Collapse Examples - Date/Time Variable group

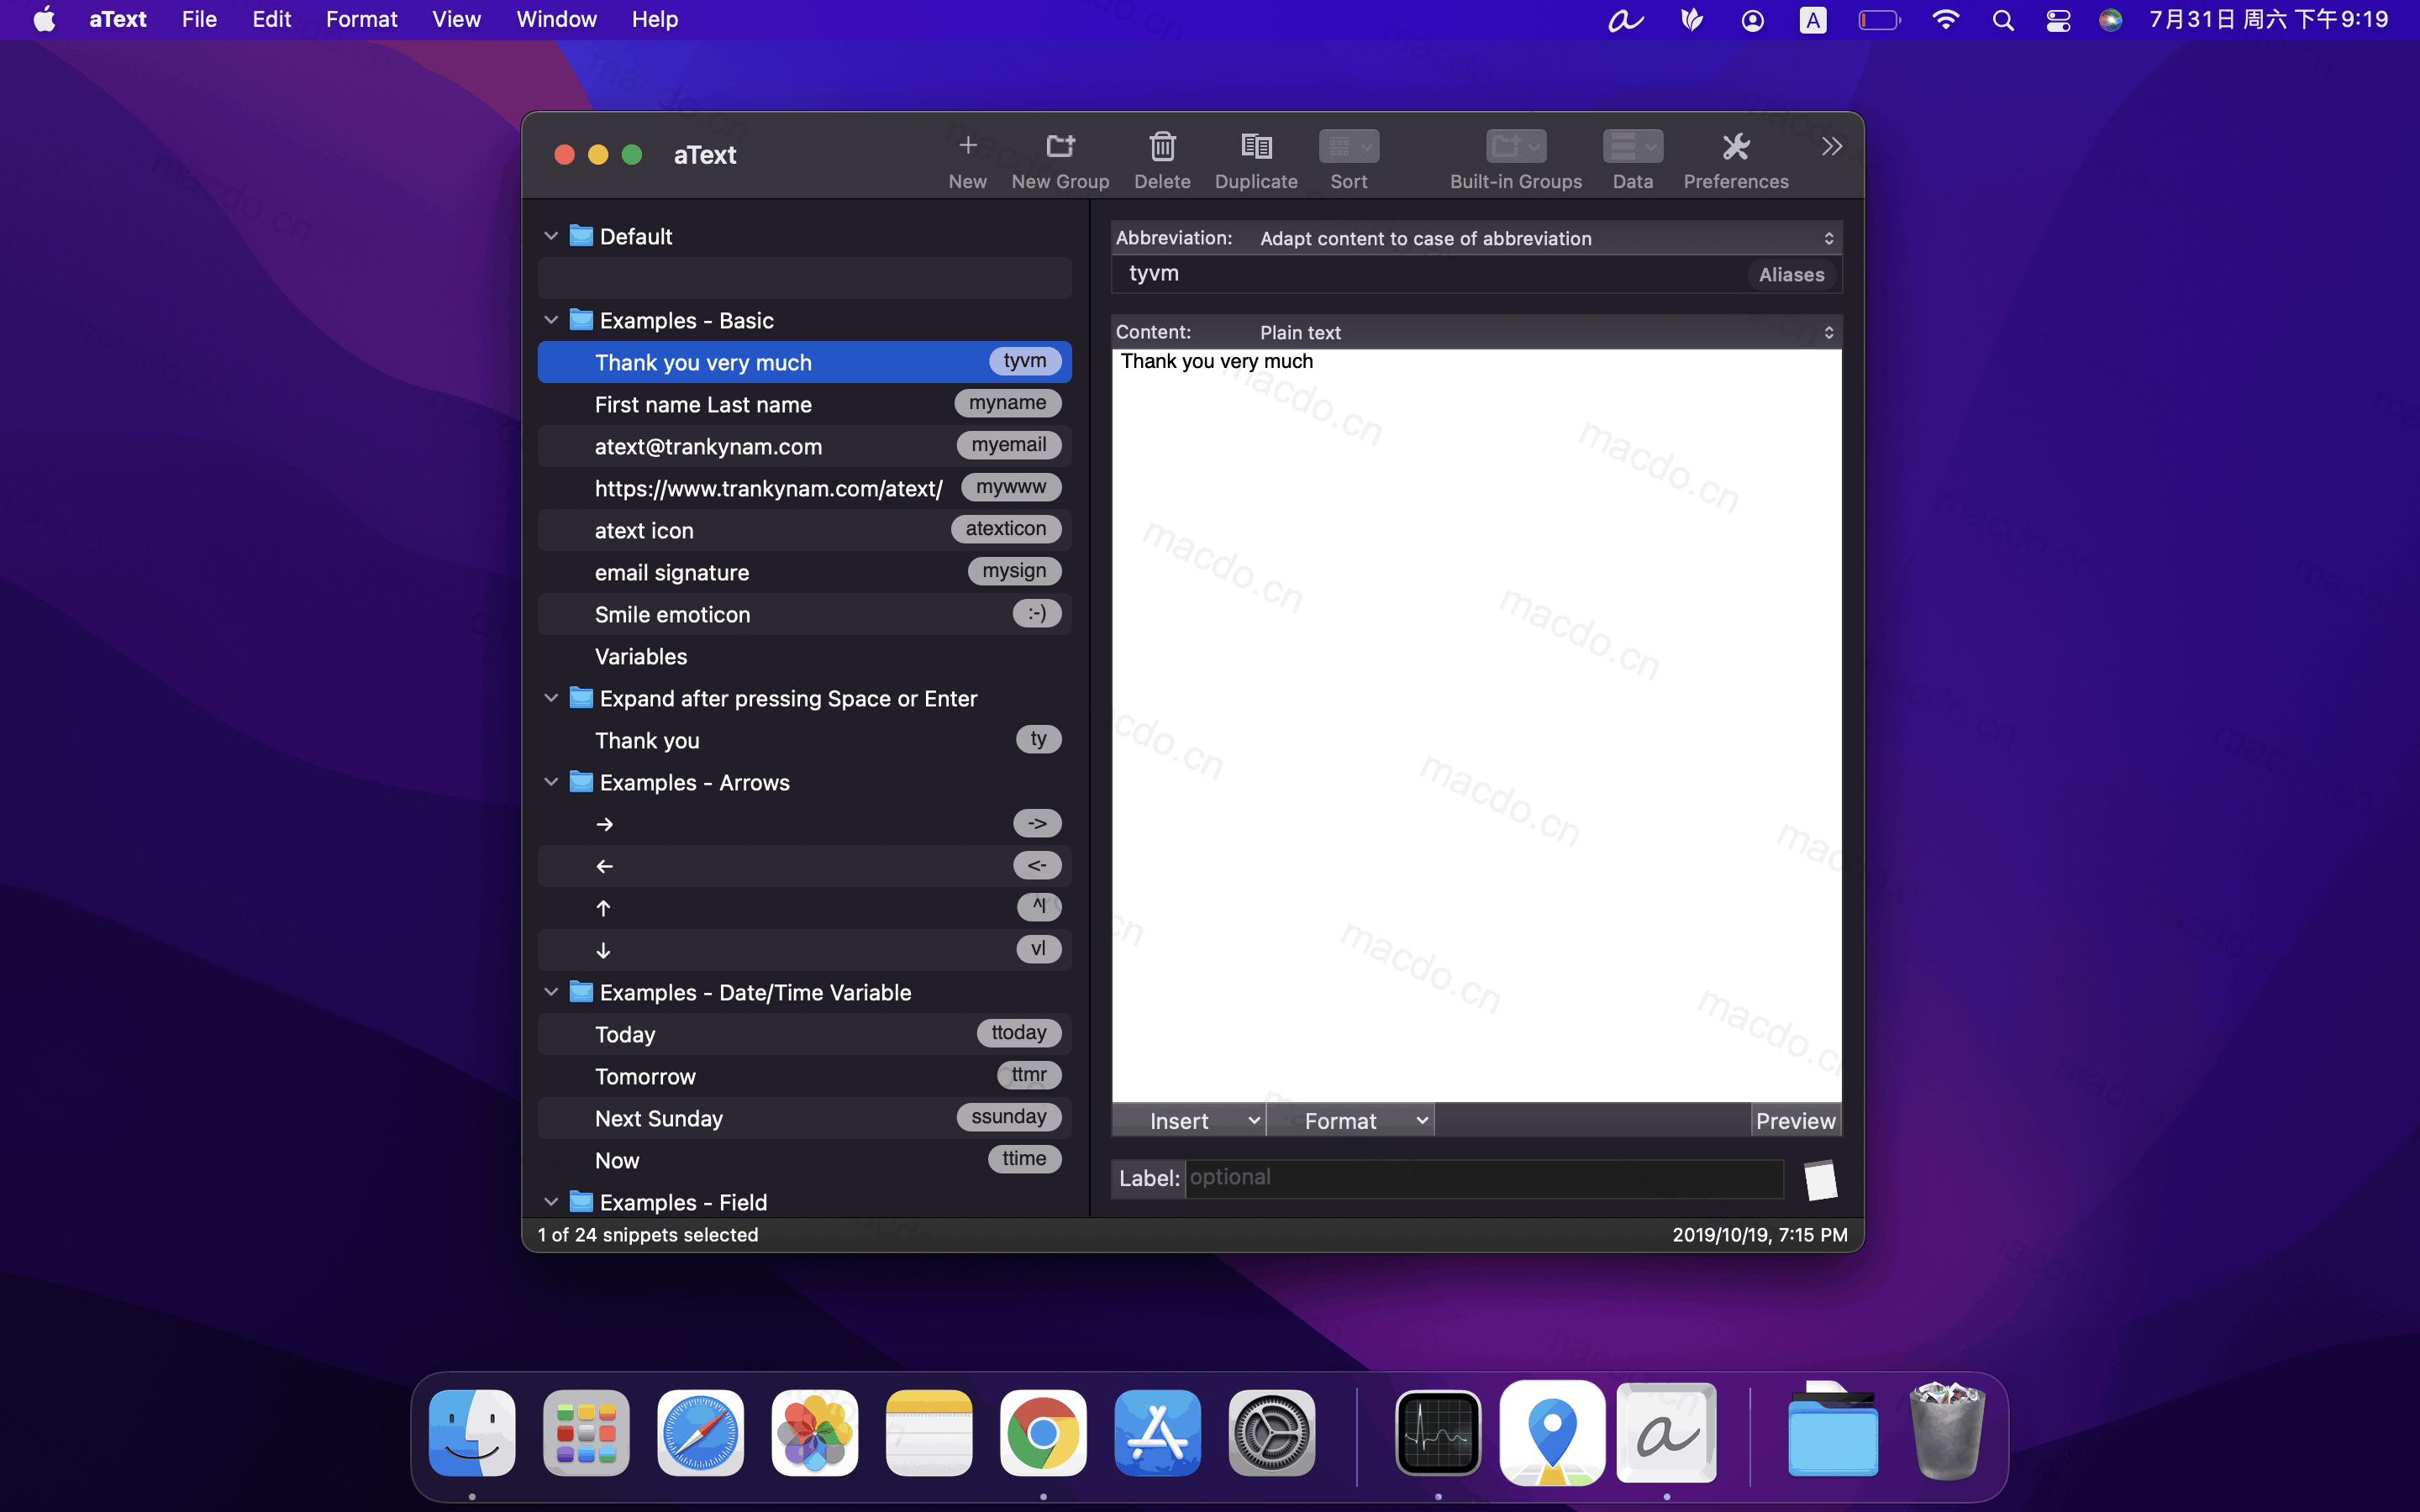click(551, 992)
